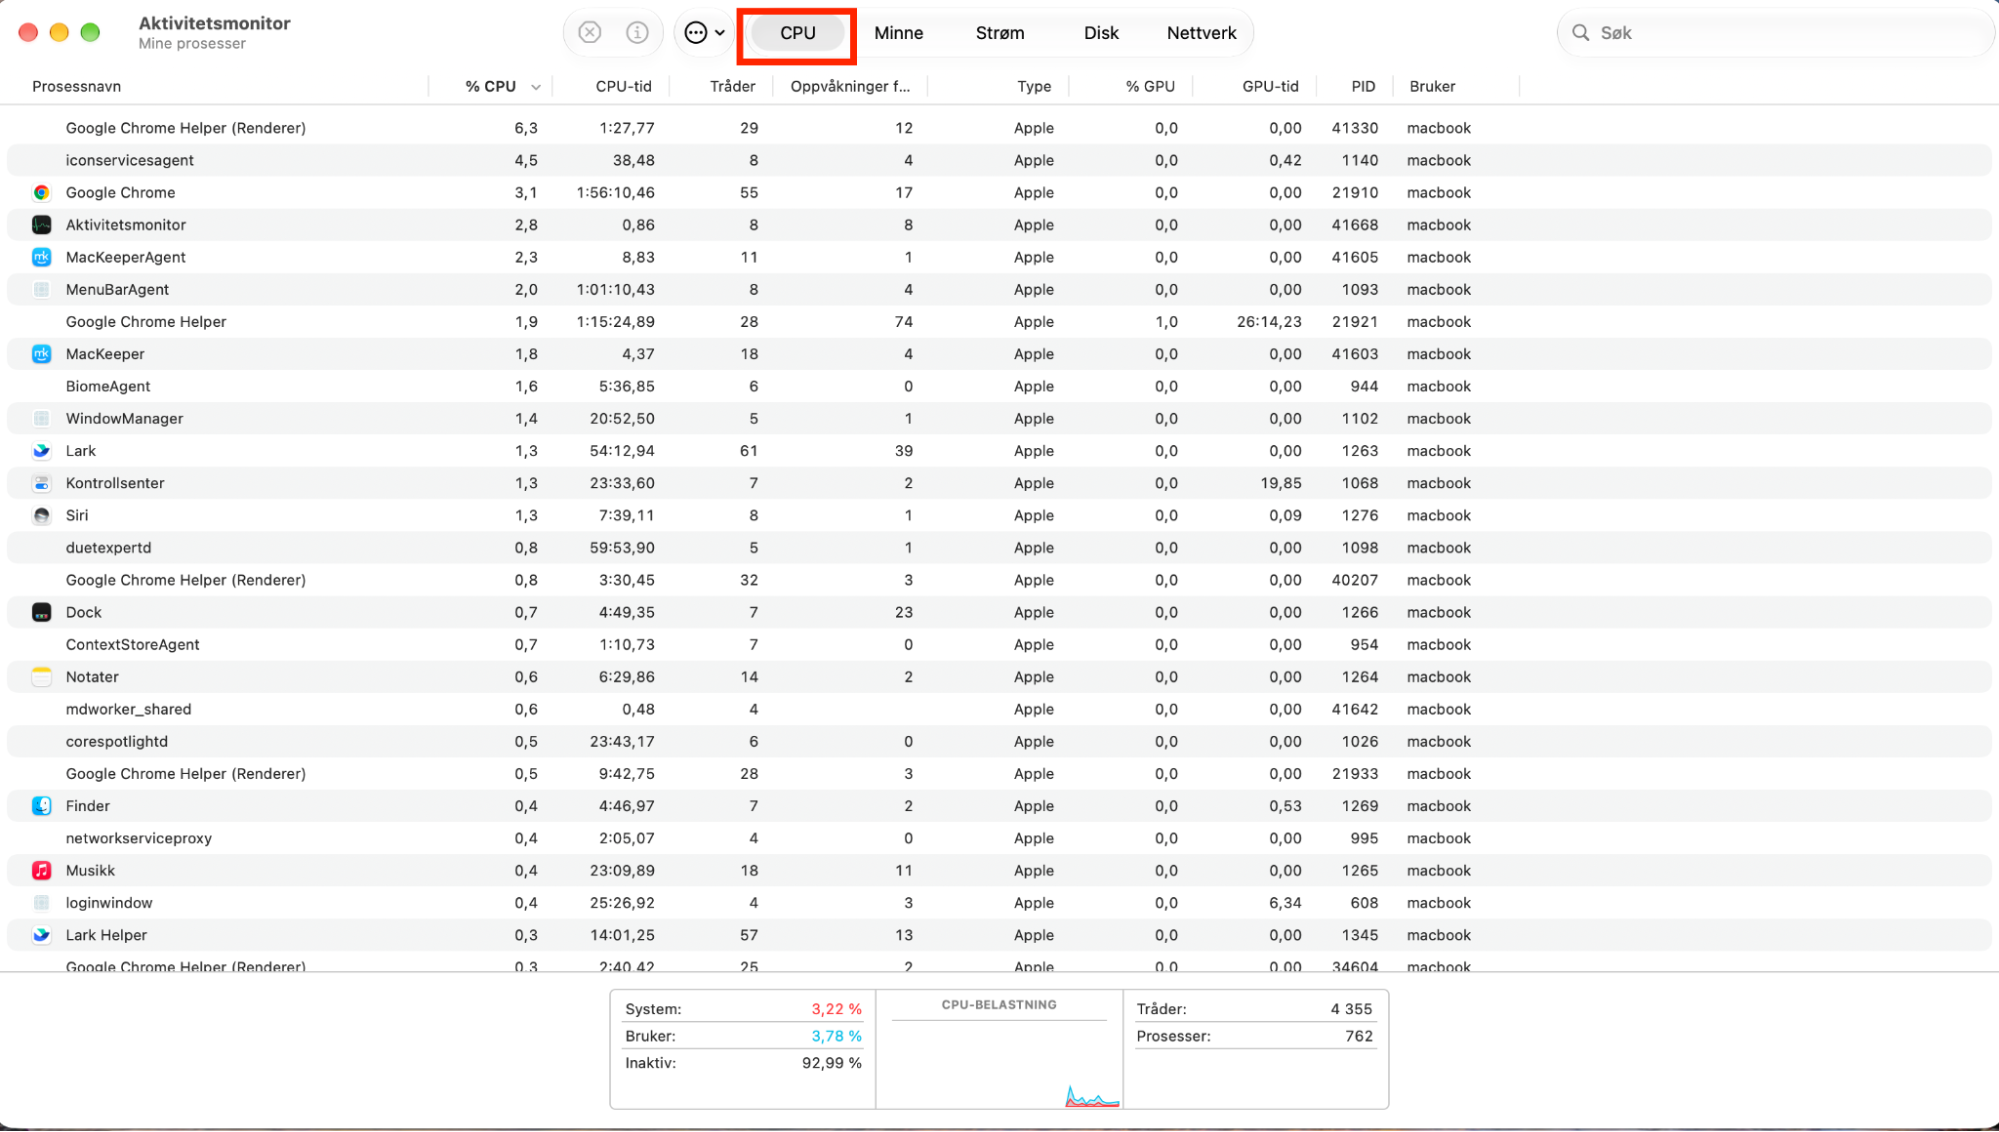Click the Lark app icon
The height and width of the screenshot is (1132, 1999).
pyautogui.click(x=41, y=451)
